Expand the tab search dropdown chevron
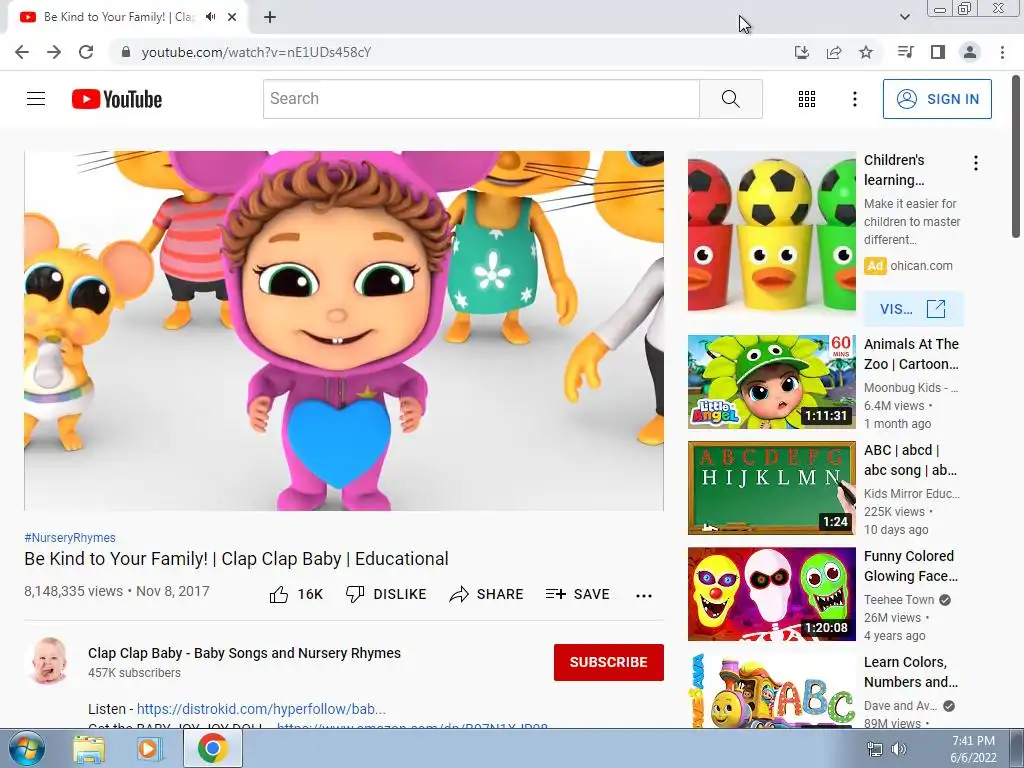Image resolution: width=1024 pixels, height=768 pixels. pyautogui.click(x=904, y=17)
